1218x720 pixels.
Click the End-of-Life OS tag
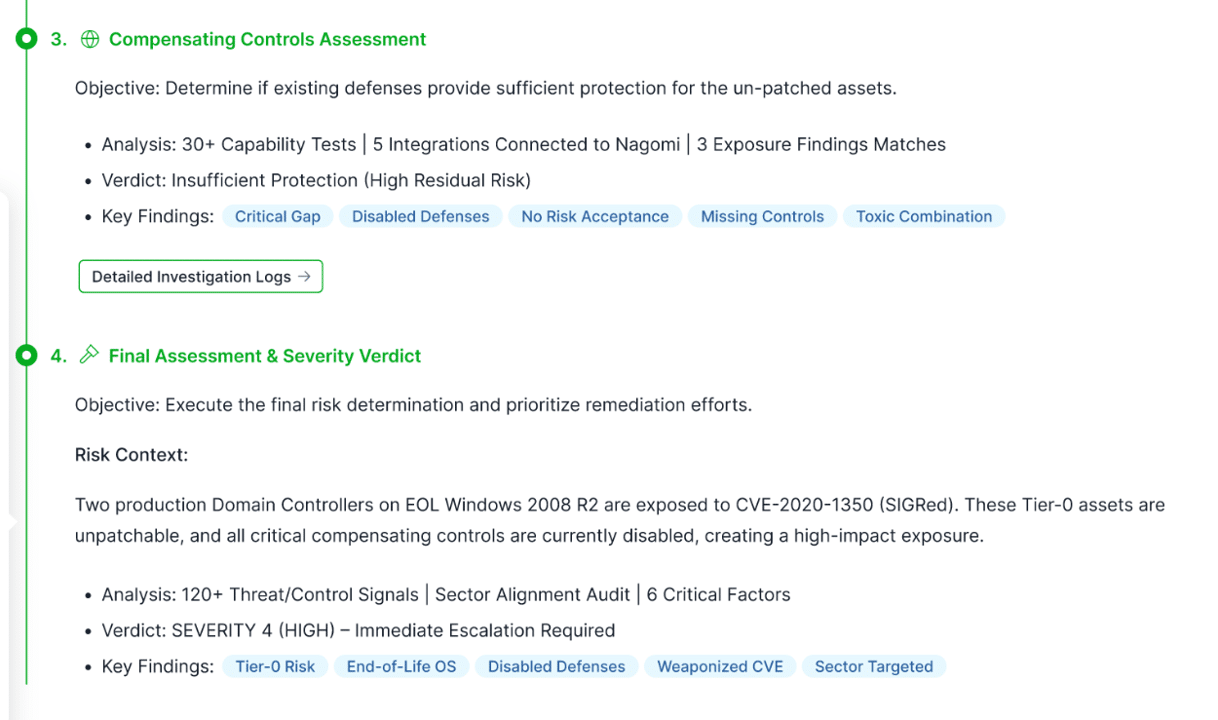[x=401, y=666]
